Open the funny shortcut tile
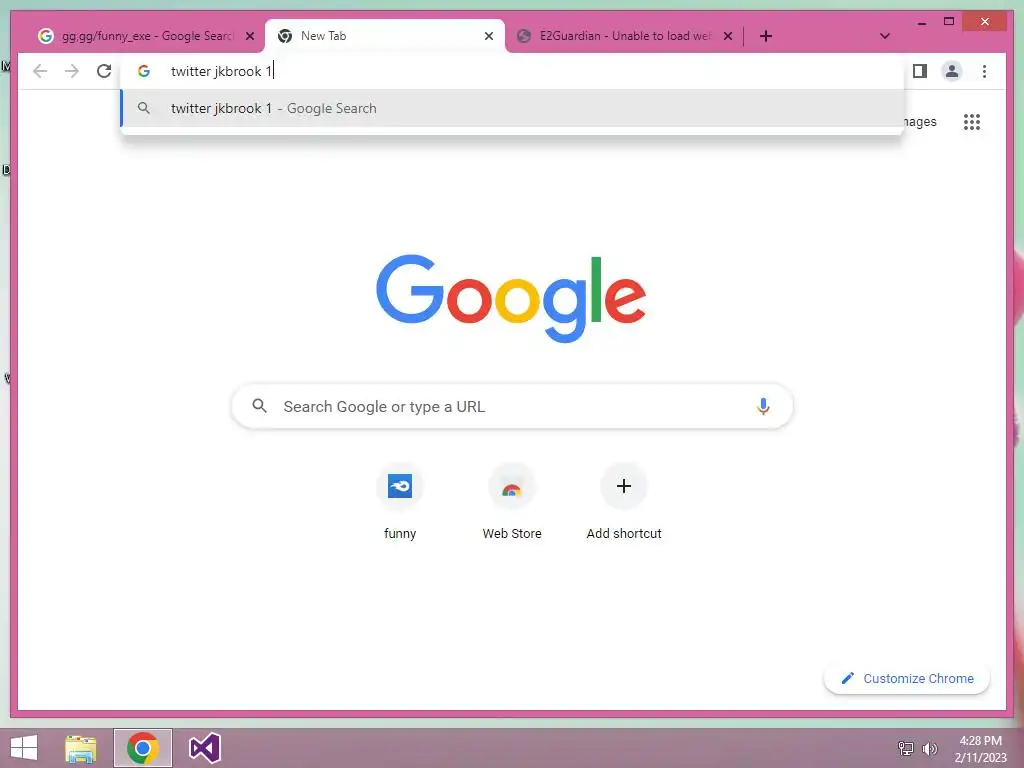 point(400,502)
